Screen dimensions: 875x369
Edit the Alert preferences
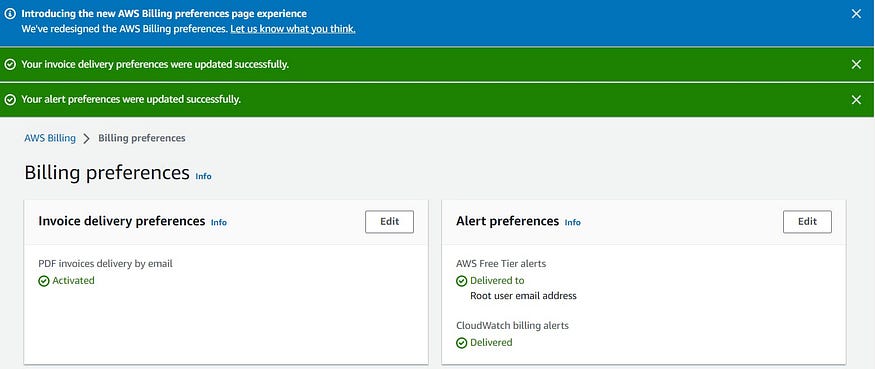807,222
